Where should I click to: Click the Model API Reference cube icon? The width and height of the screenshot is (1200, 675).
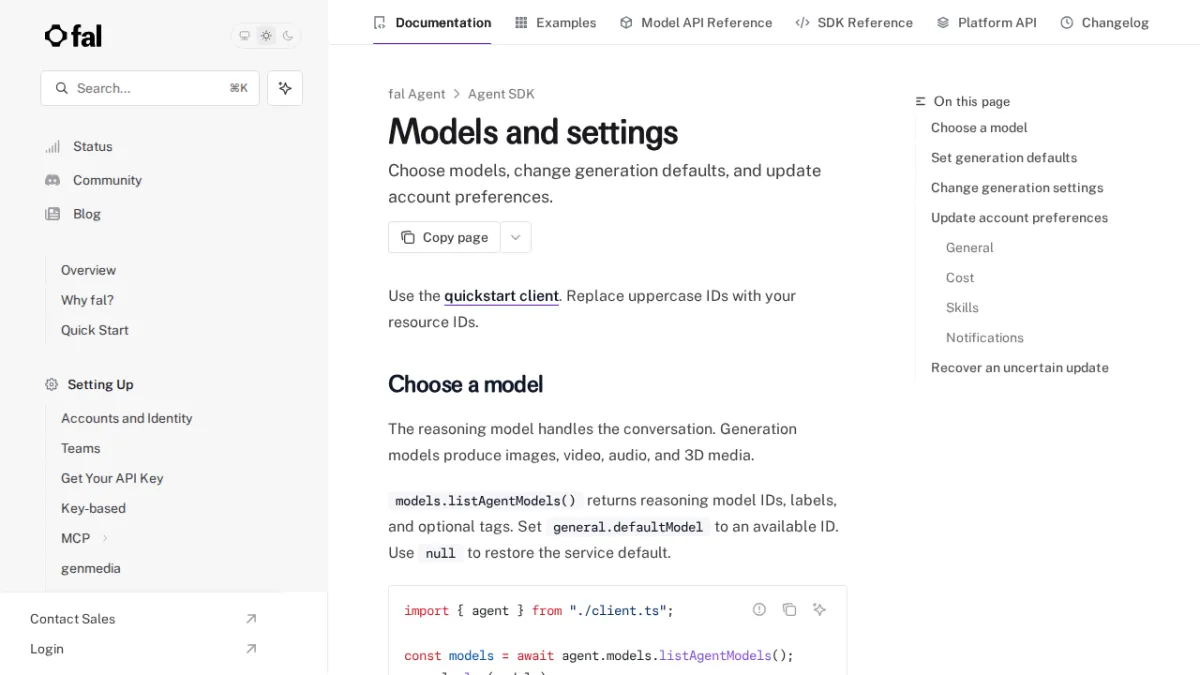pyautogui.click(x=626, y=22)
